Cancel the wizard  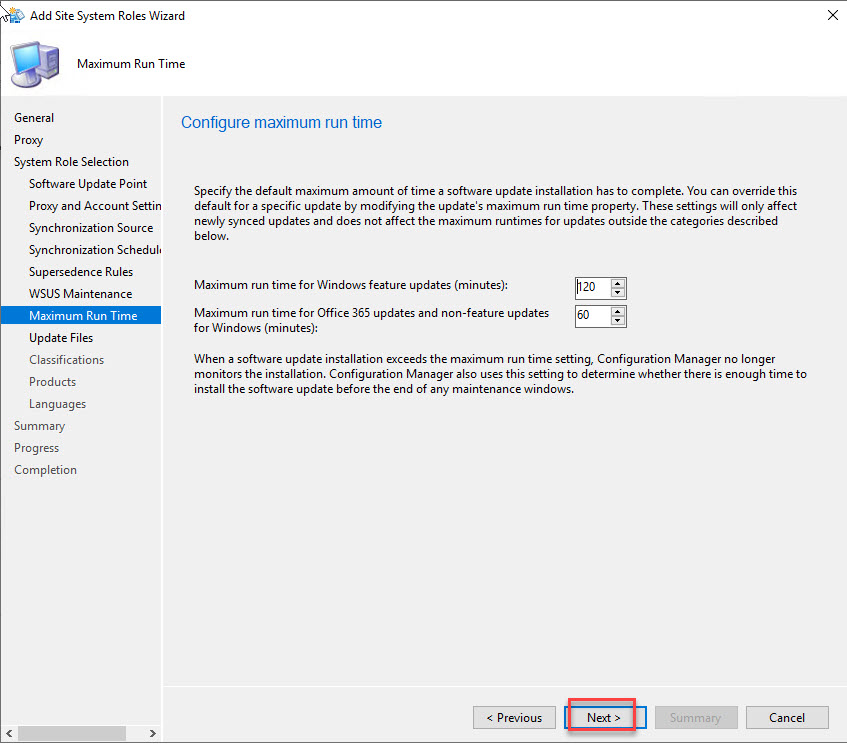[787, 718]
